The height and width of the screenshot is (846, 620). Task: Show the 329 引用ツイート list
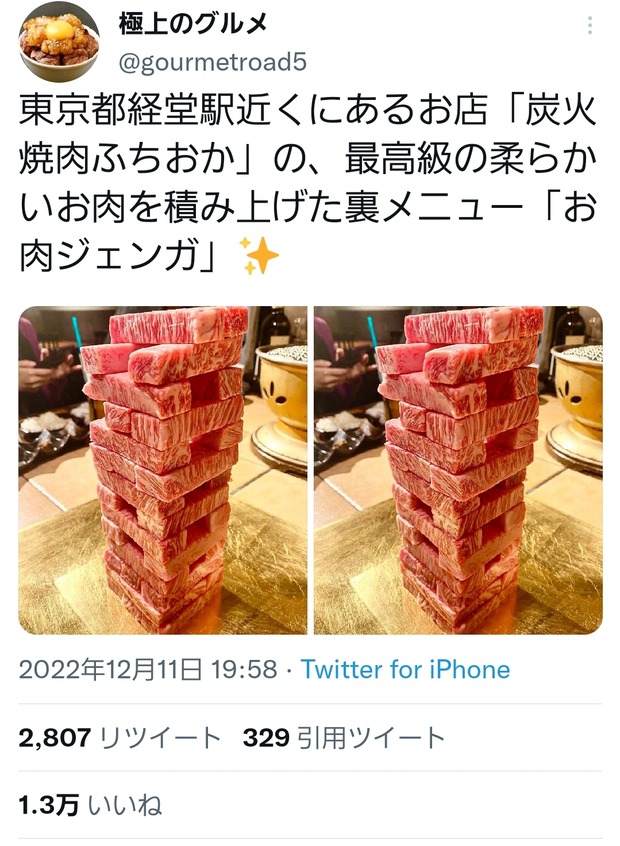tap(344, 738)
